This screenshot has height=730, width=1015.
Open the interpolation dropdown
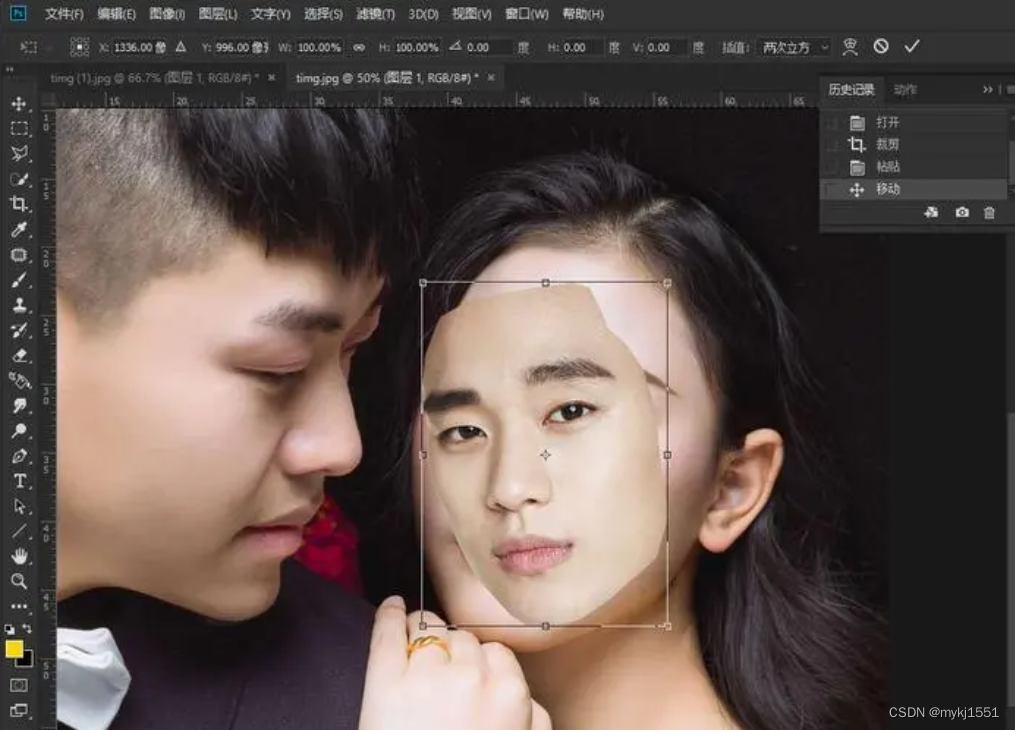794,47
